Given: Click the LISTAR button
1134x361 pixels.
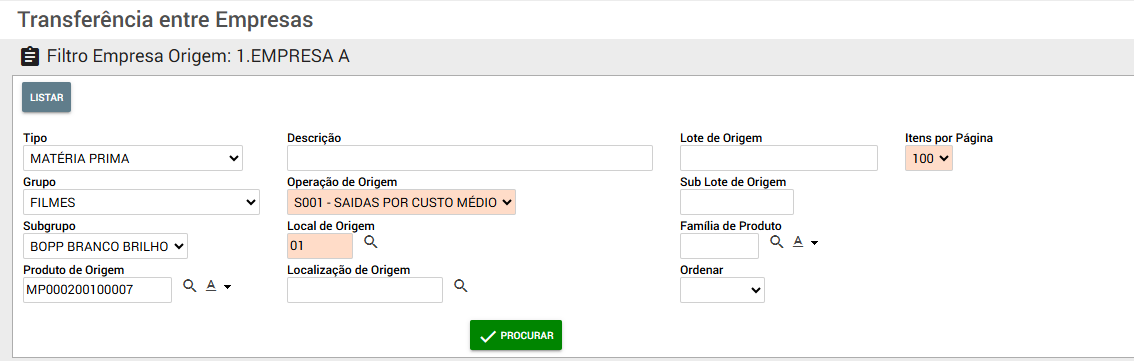Looking at the screenshot, I should tap(46, 98).
